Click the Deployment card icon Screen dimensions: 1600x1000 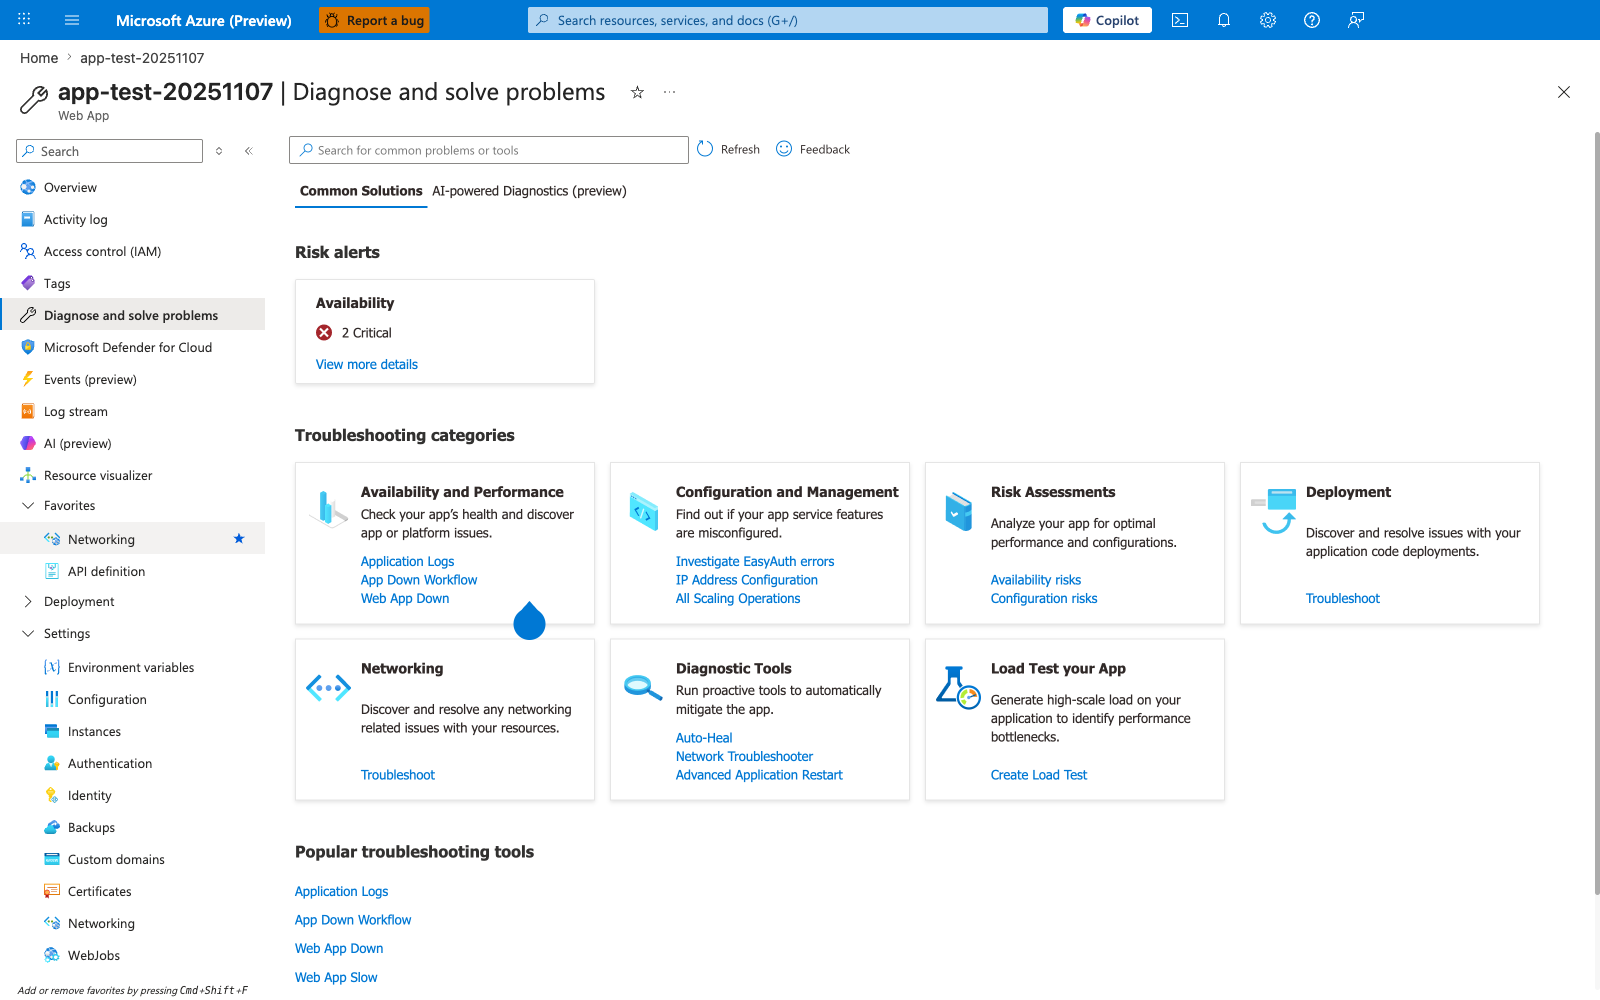[1274, 511]
